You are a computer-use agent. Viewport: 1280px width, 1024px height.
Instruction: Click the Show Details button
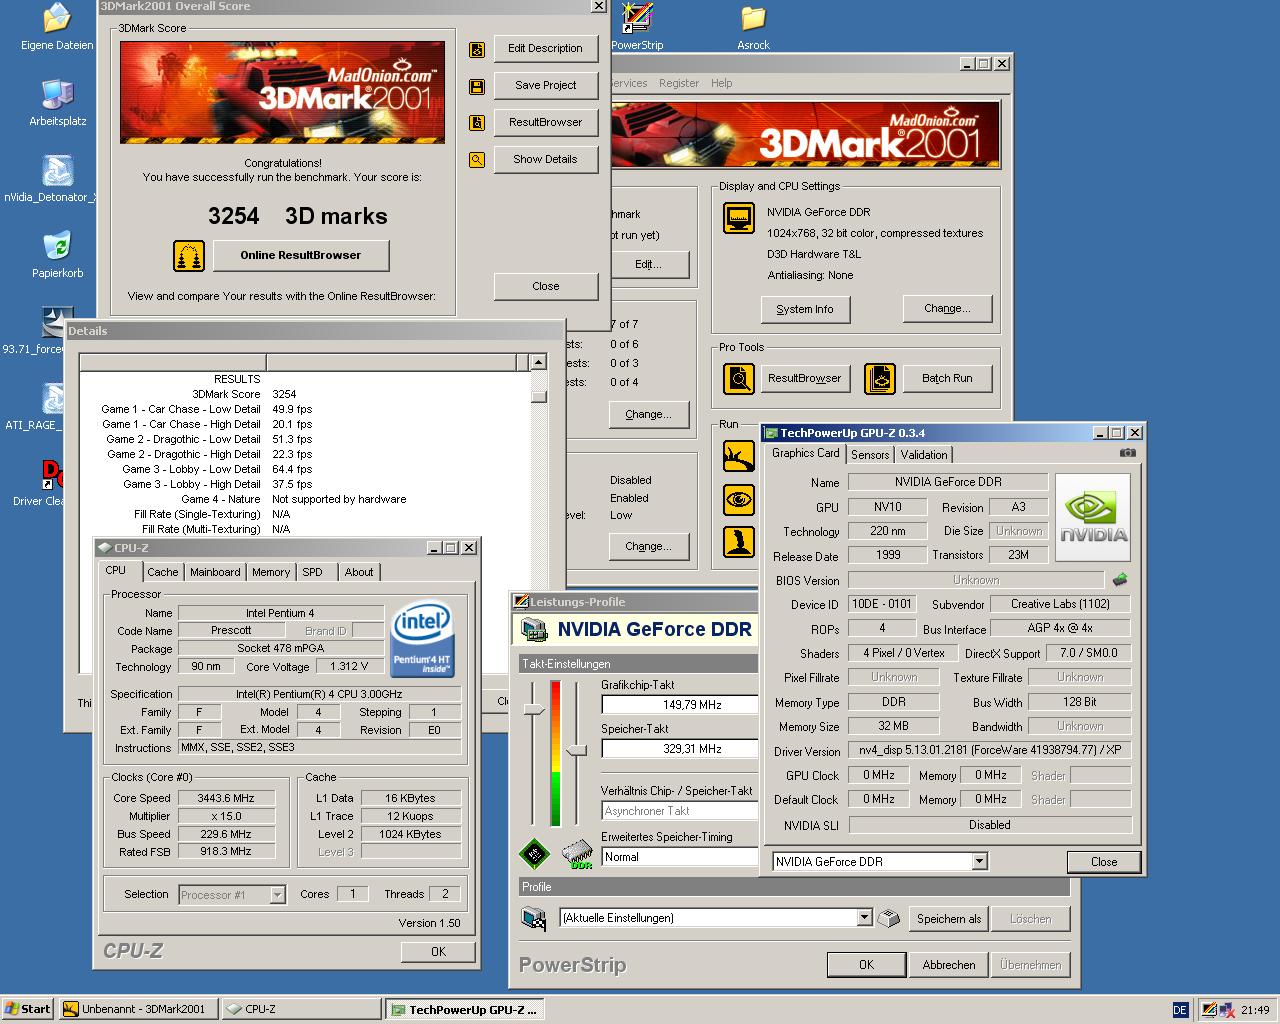[546, 160]
